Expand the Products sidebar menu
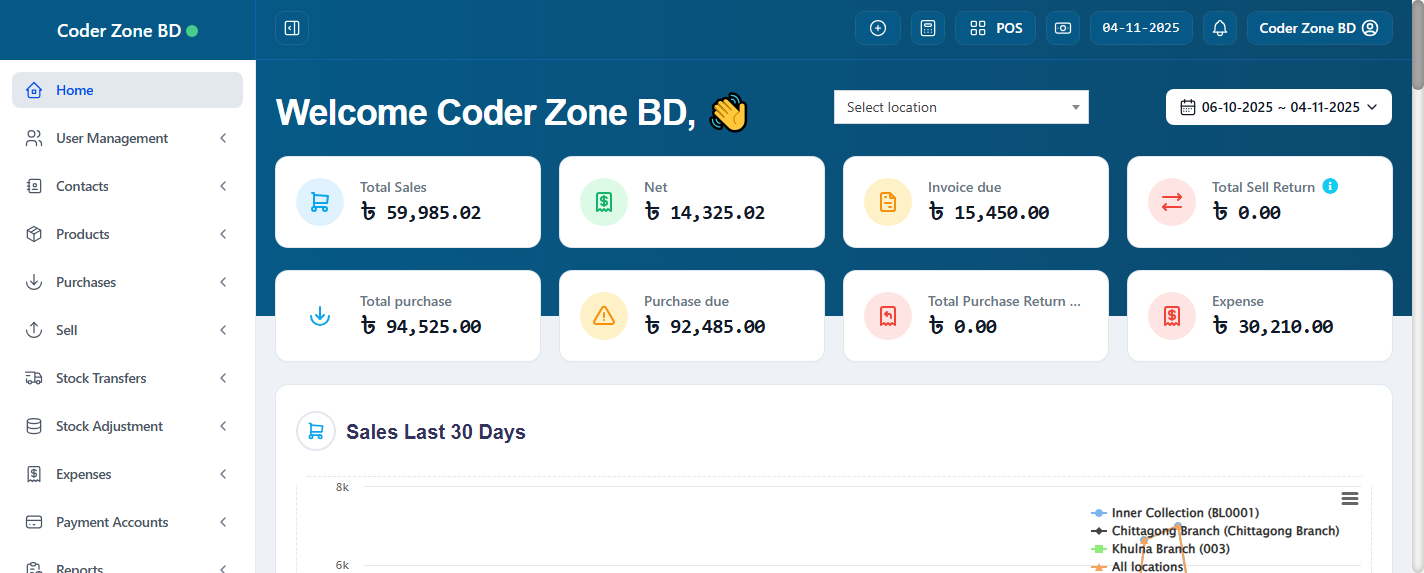 [x=127, y=234]
